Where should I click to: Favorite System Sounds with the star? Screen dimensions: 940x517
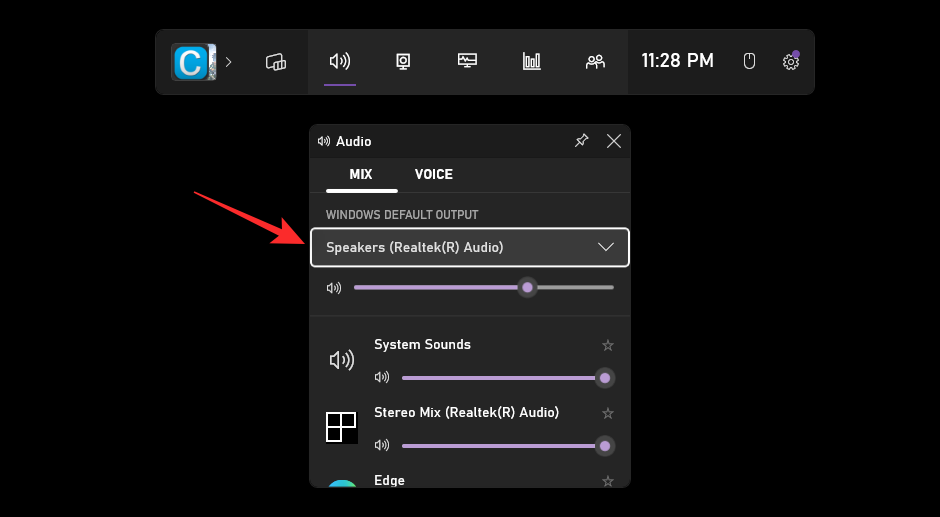[607, 345]
